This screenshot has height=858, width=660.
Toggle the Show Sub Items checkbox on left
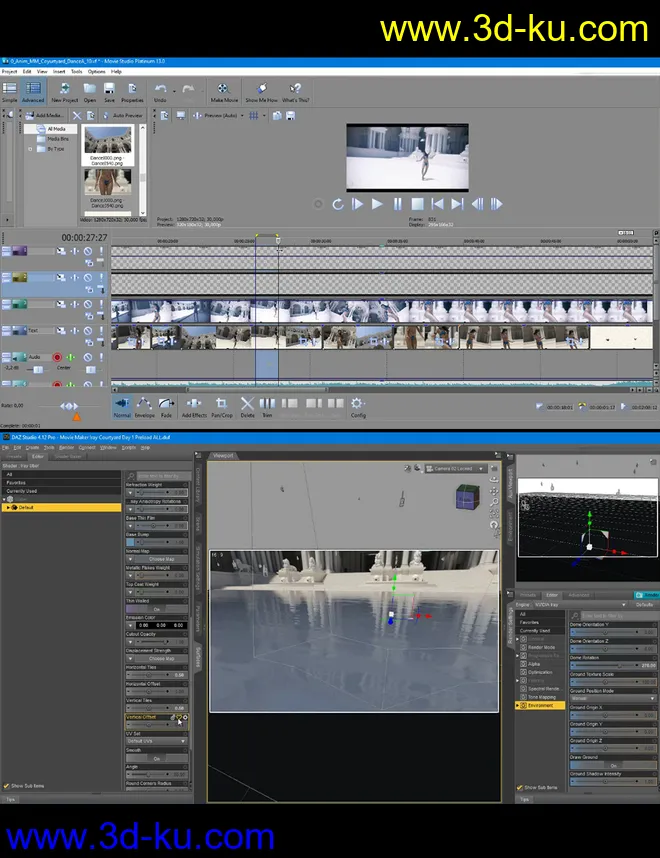click(7, 786)
